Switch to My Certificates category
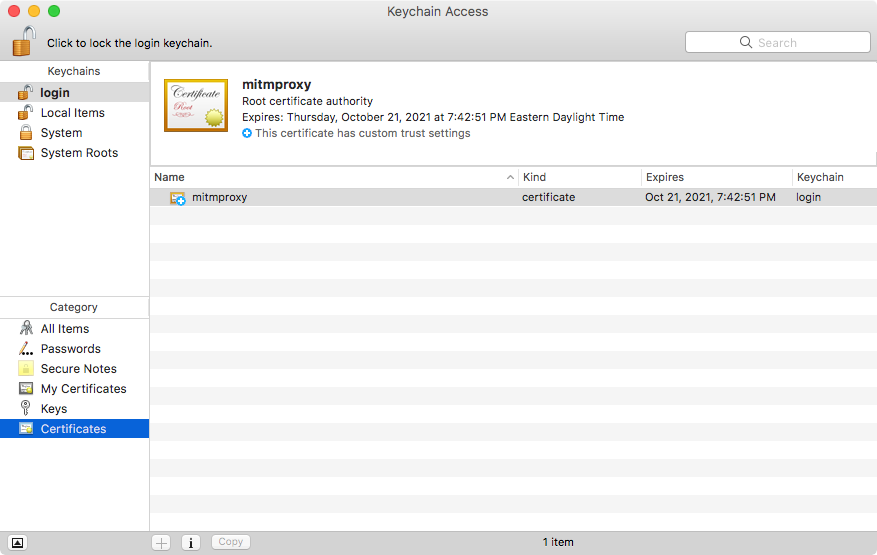The height and width of the screenshot is (555, 877). click(83, 389)
